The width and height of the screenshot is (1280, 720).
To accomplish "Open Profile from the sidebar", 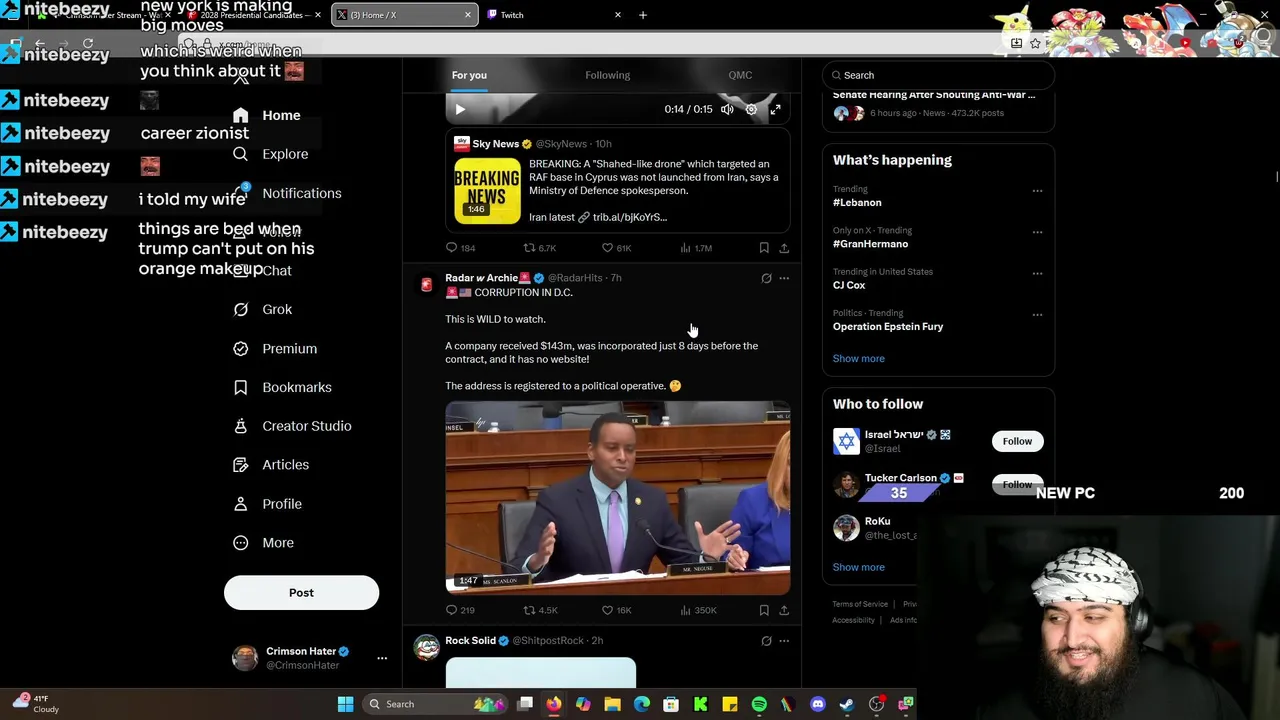I will coord(267,504).
